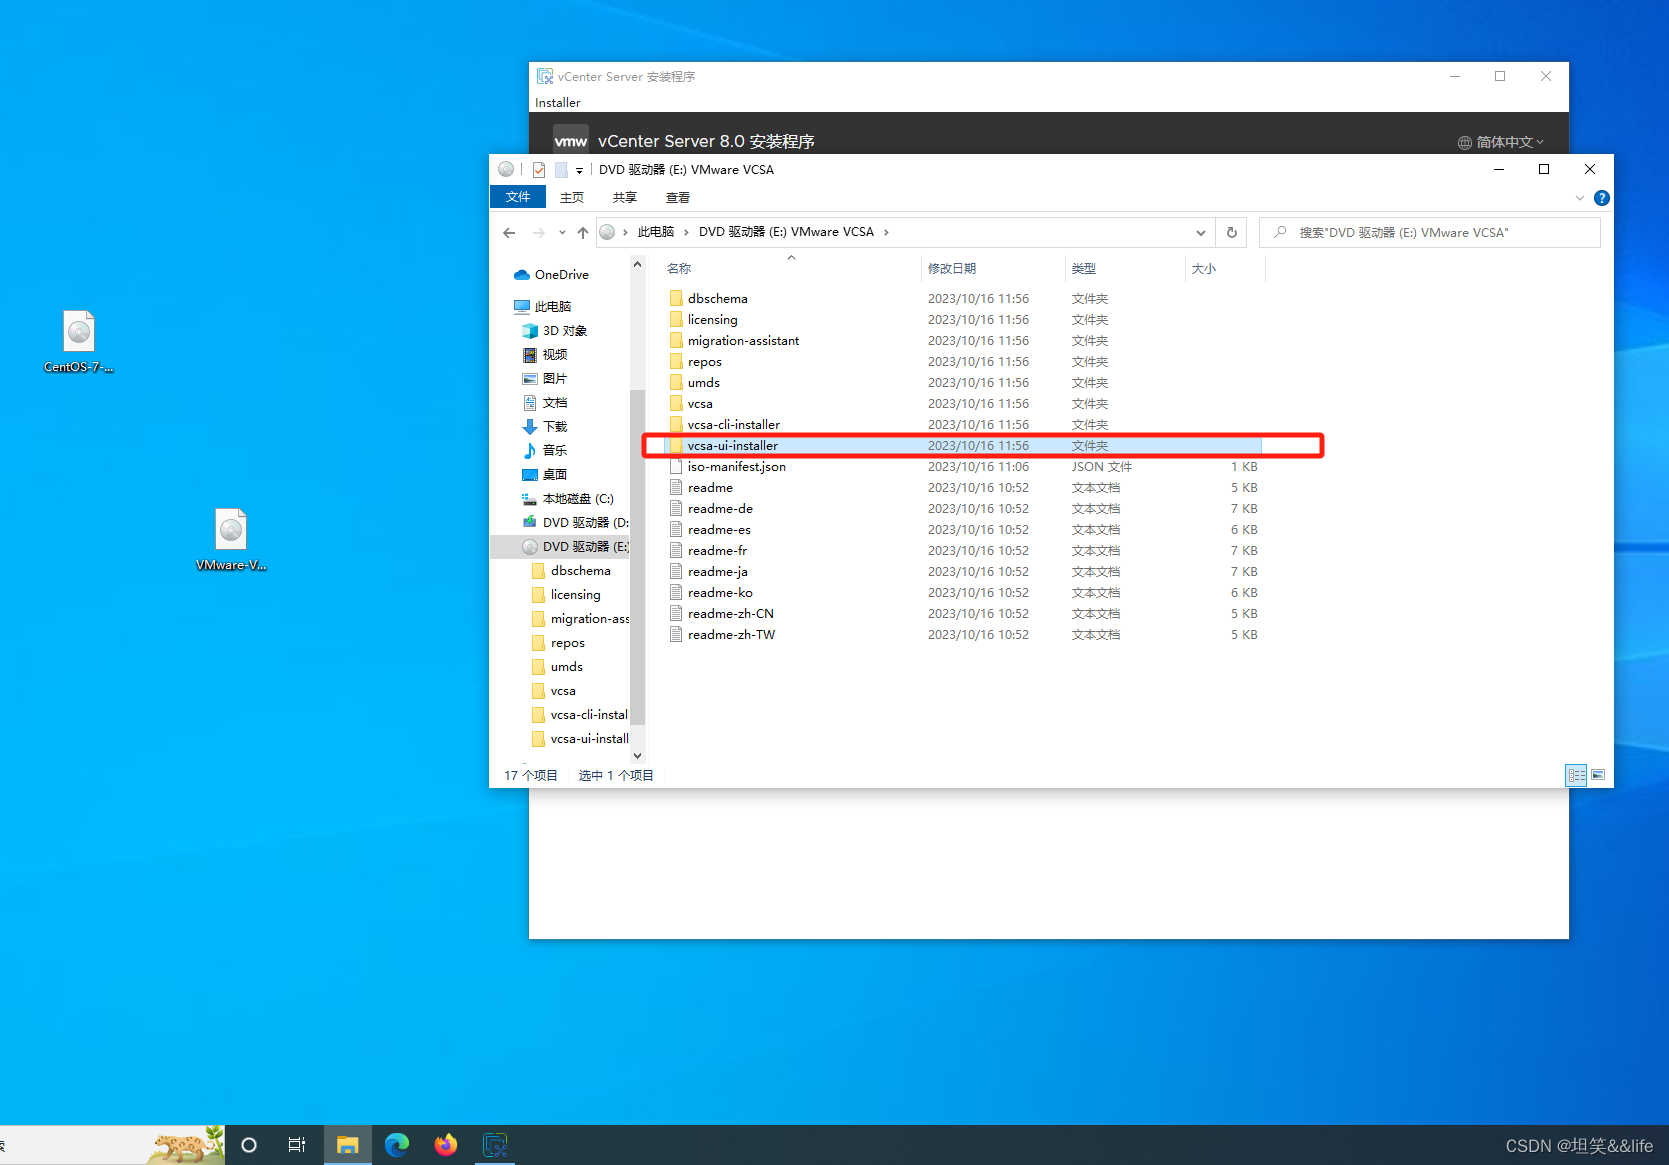This screenshot has width=1669, height=1165.
Task: Sort by 修改日期 column header
Action: (x=992, y=269)
